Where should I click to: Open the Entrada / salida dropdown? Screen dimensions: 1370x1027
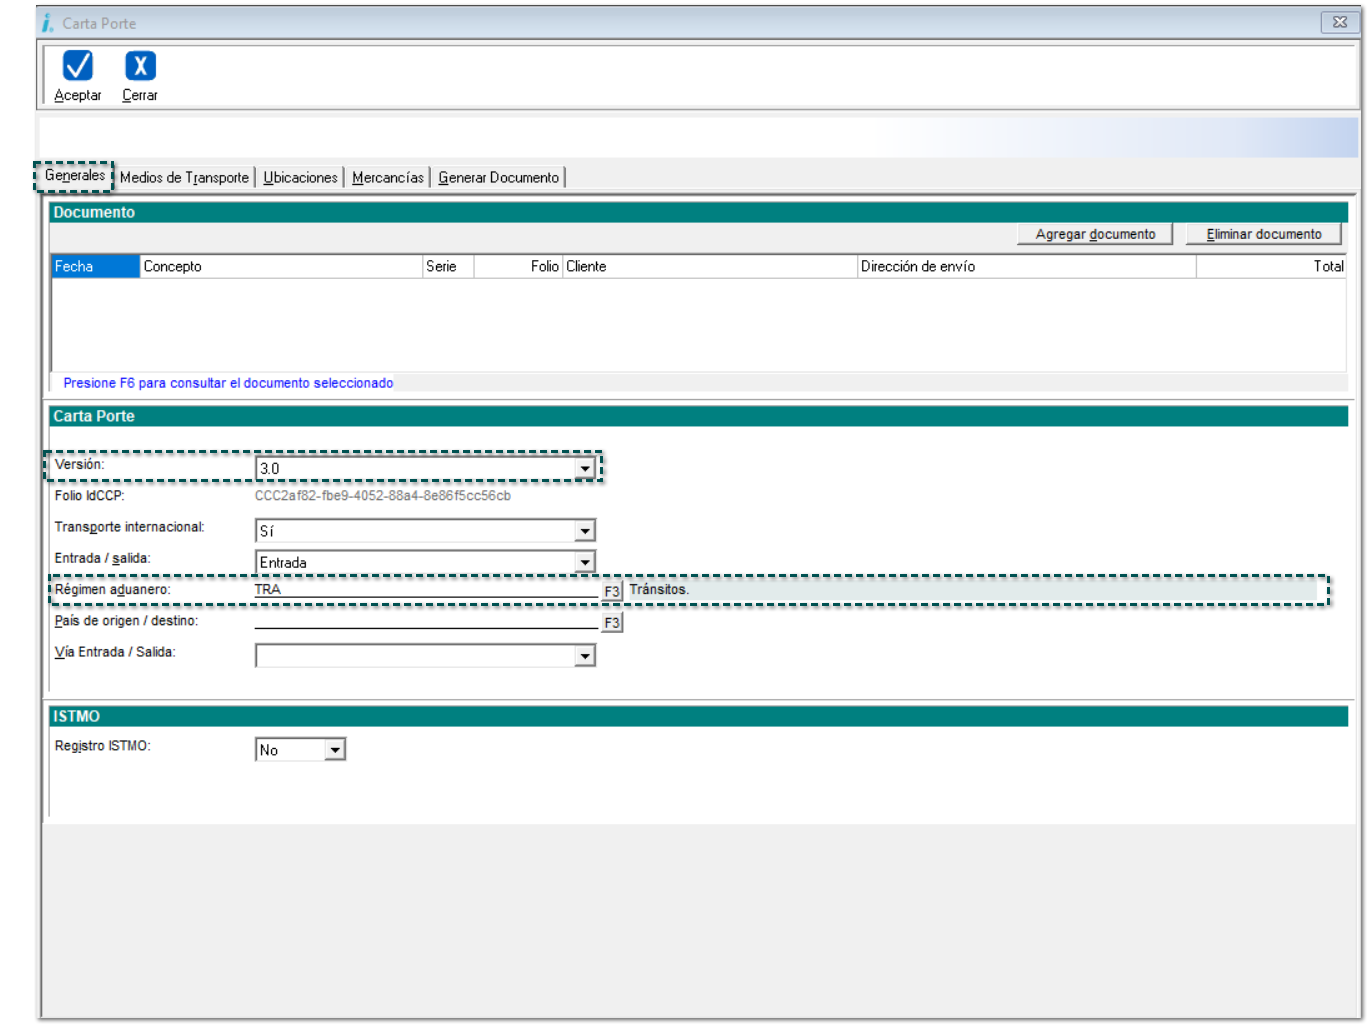(x=585, y=563)
